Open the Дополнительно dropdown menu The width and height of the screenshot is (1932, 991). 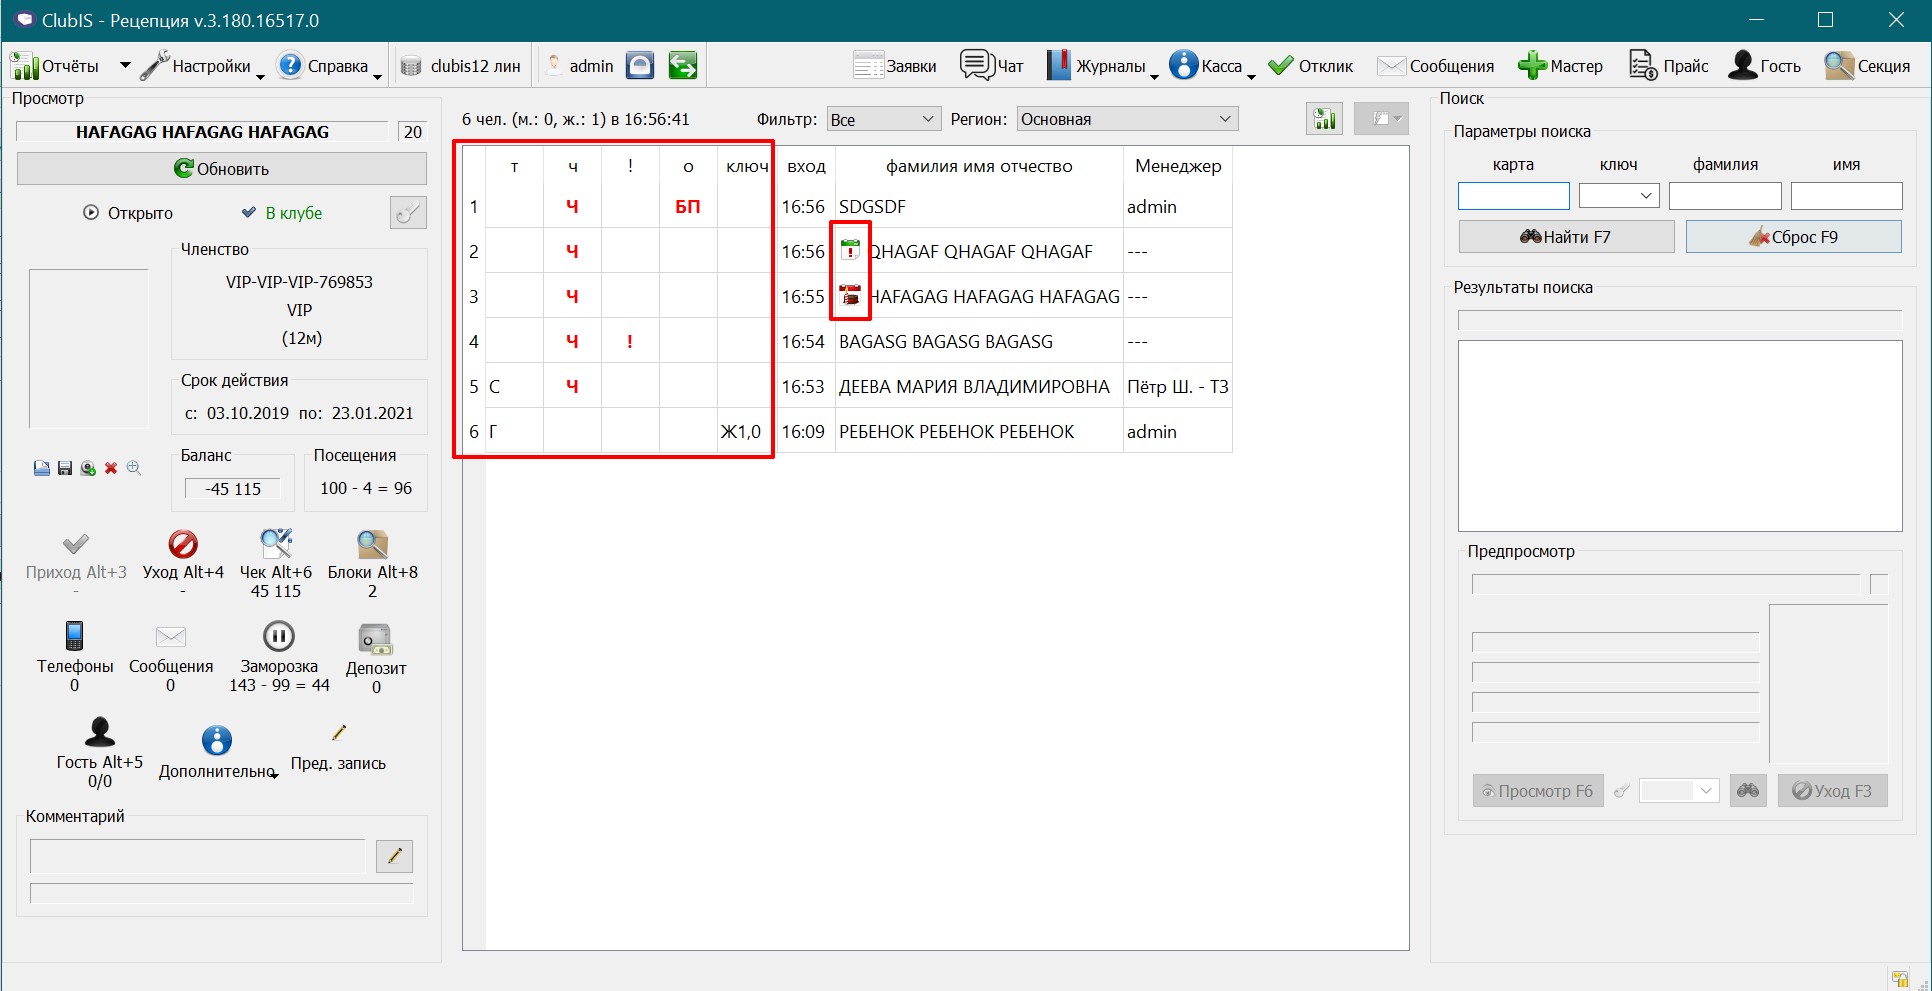[x=217, y=751]
